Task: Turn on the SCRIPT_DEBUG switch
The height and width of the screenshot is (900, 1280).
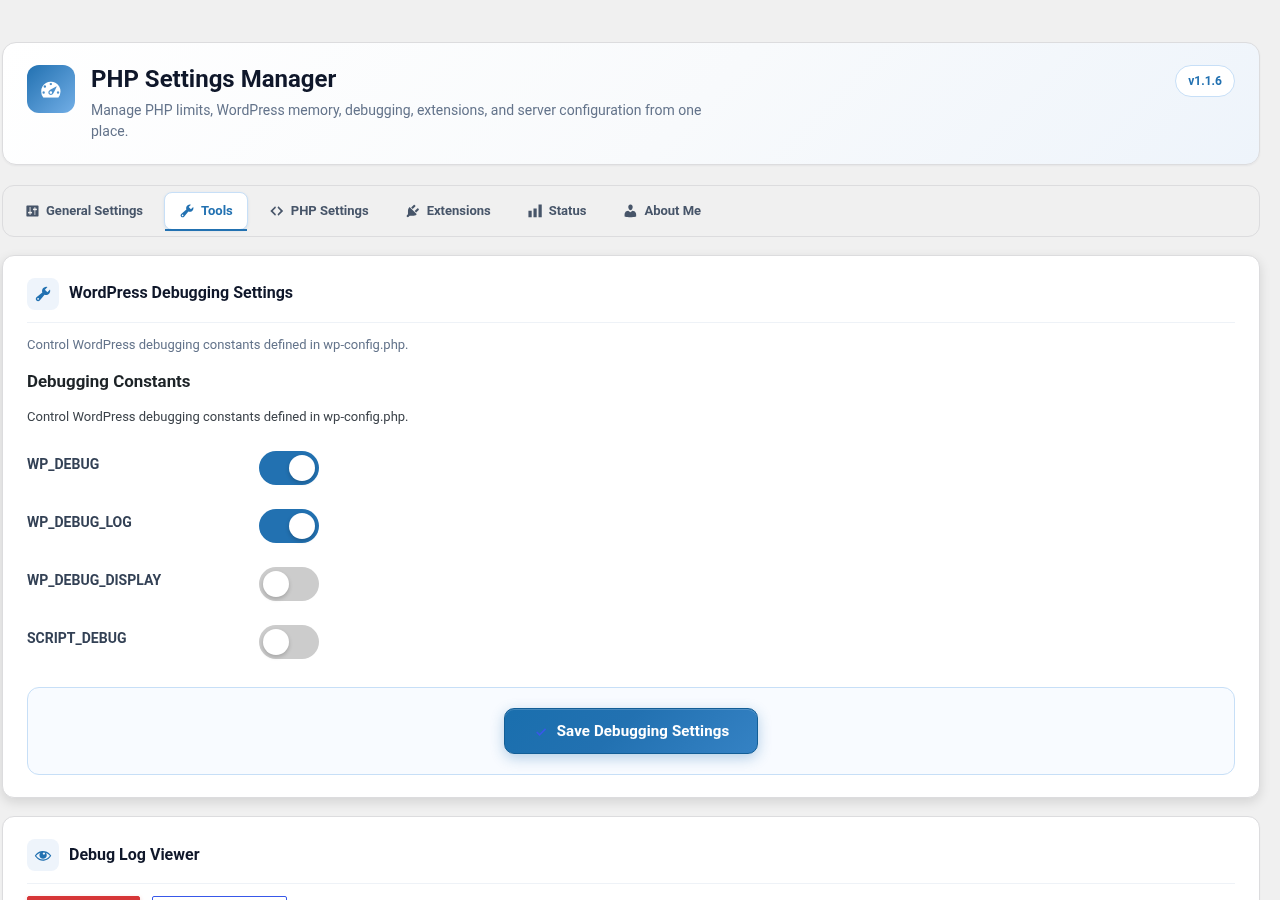Action: pos(289,642)
